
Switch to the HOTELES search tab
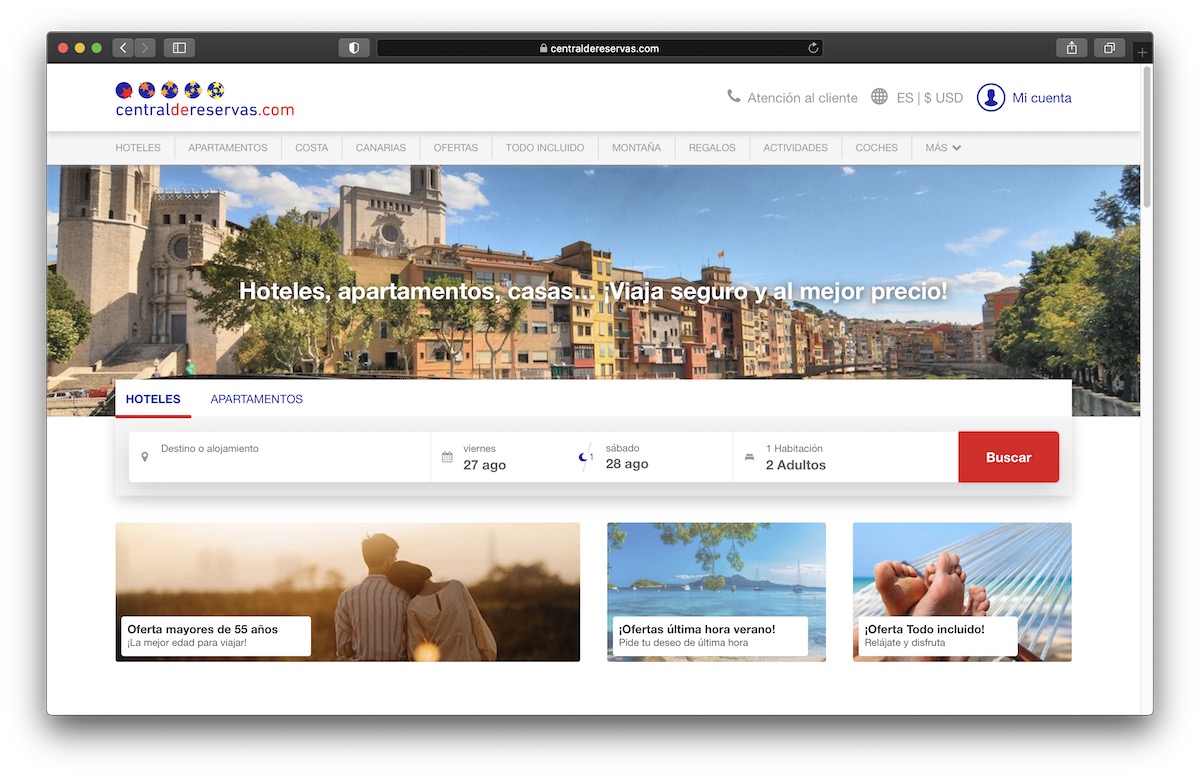pyautogui.click(x=153, y=399)
